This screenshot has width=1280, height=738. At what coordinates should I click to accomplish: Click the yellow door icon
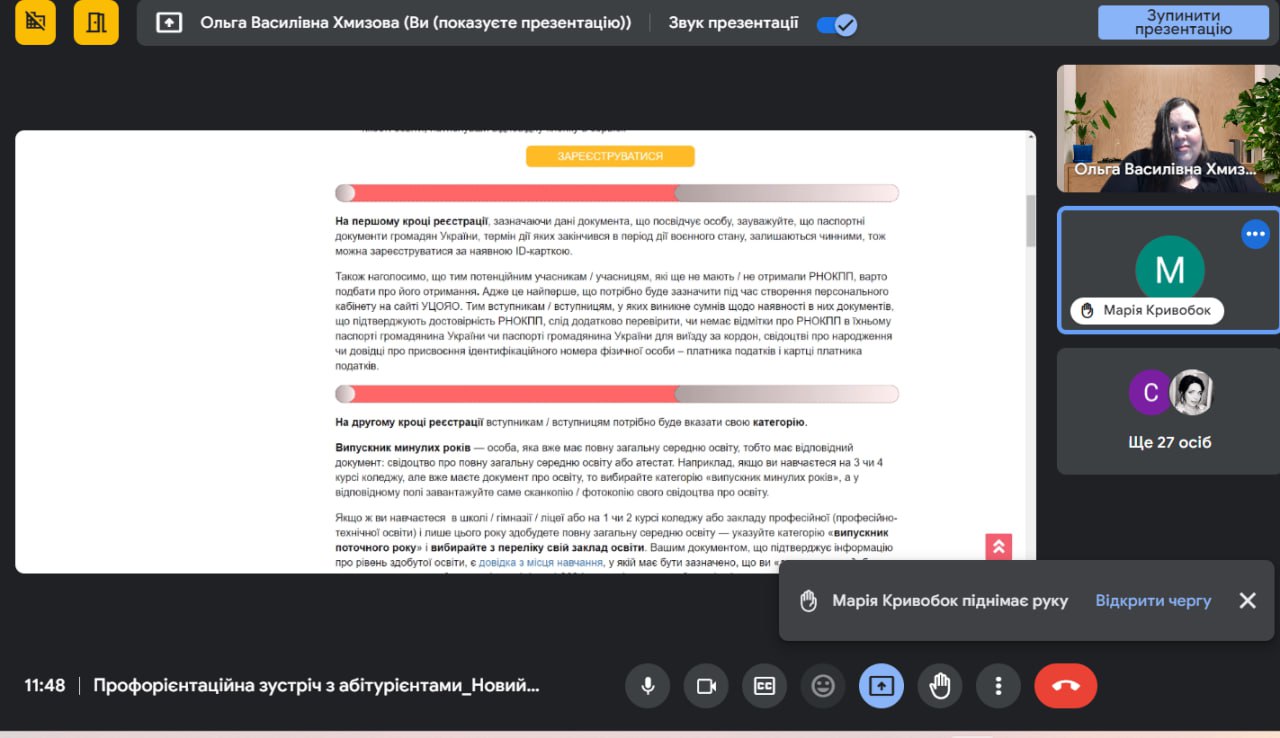pyautogui.click(x=96, y=22)
